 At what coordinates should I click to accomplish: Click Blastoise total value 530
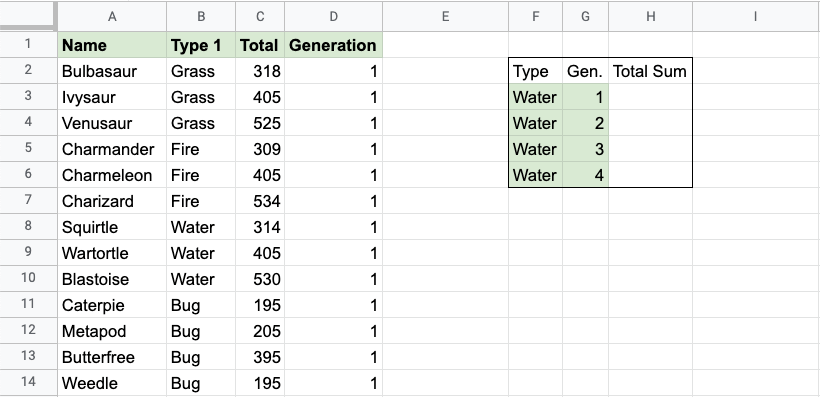(x=260, y=279)
